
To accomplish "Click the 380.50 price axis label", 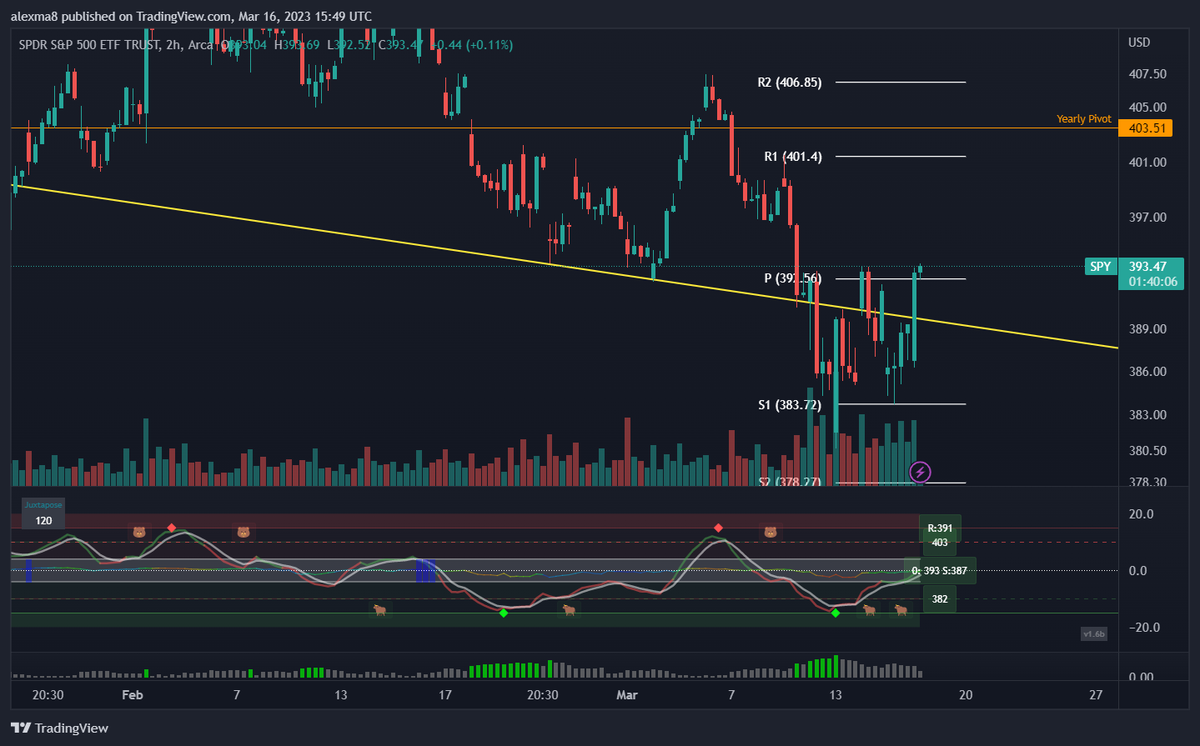I will click(1147, 451).
